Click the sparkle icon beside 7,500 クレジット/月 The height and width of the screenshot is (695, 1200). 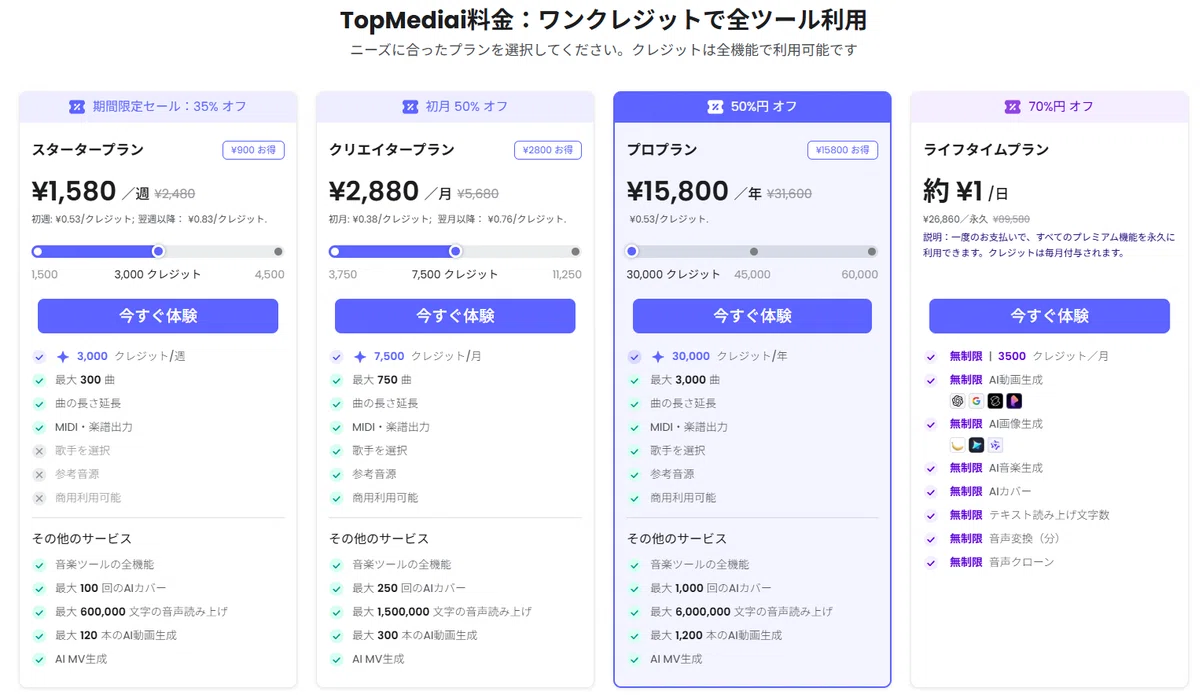[360, 357]
